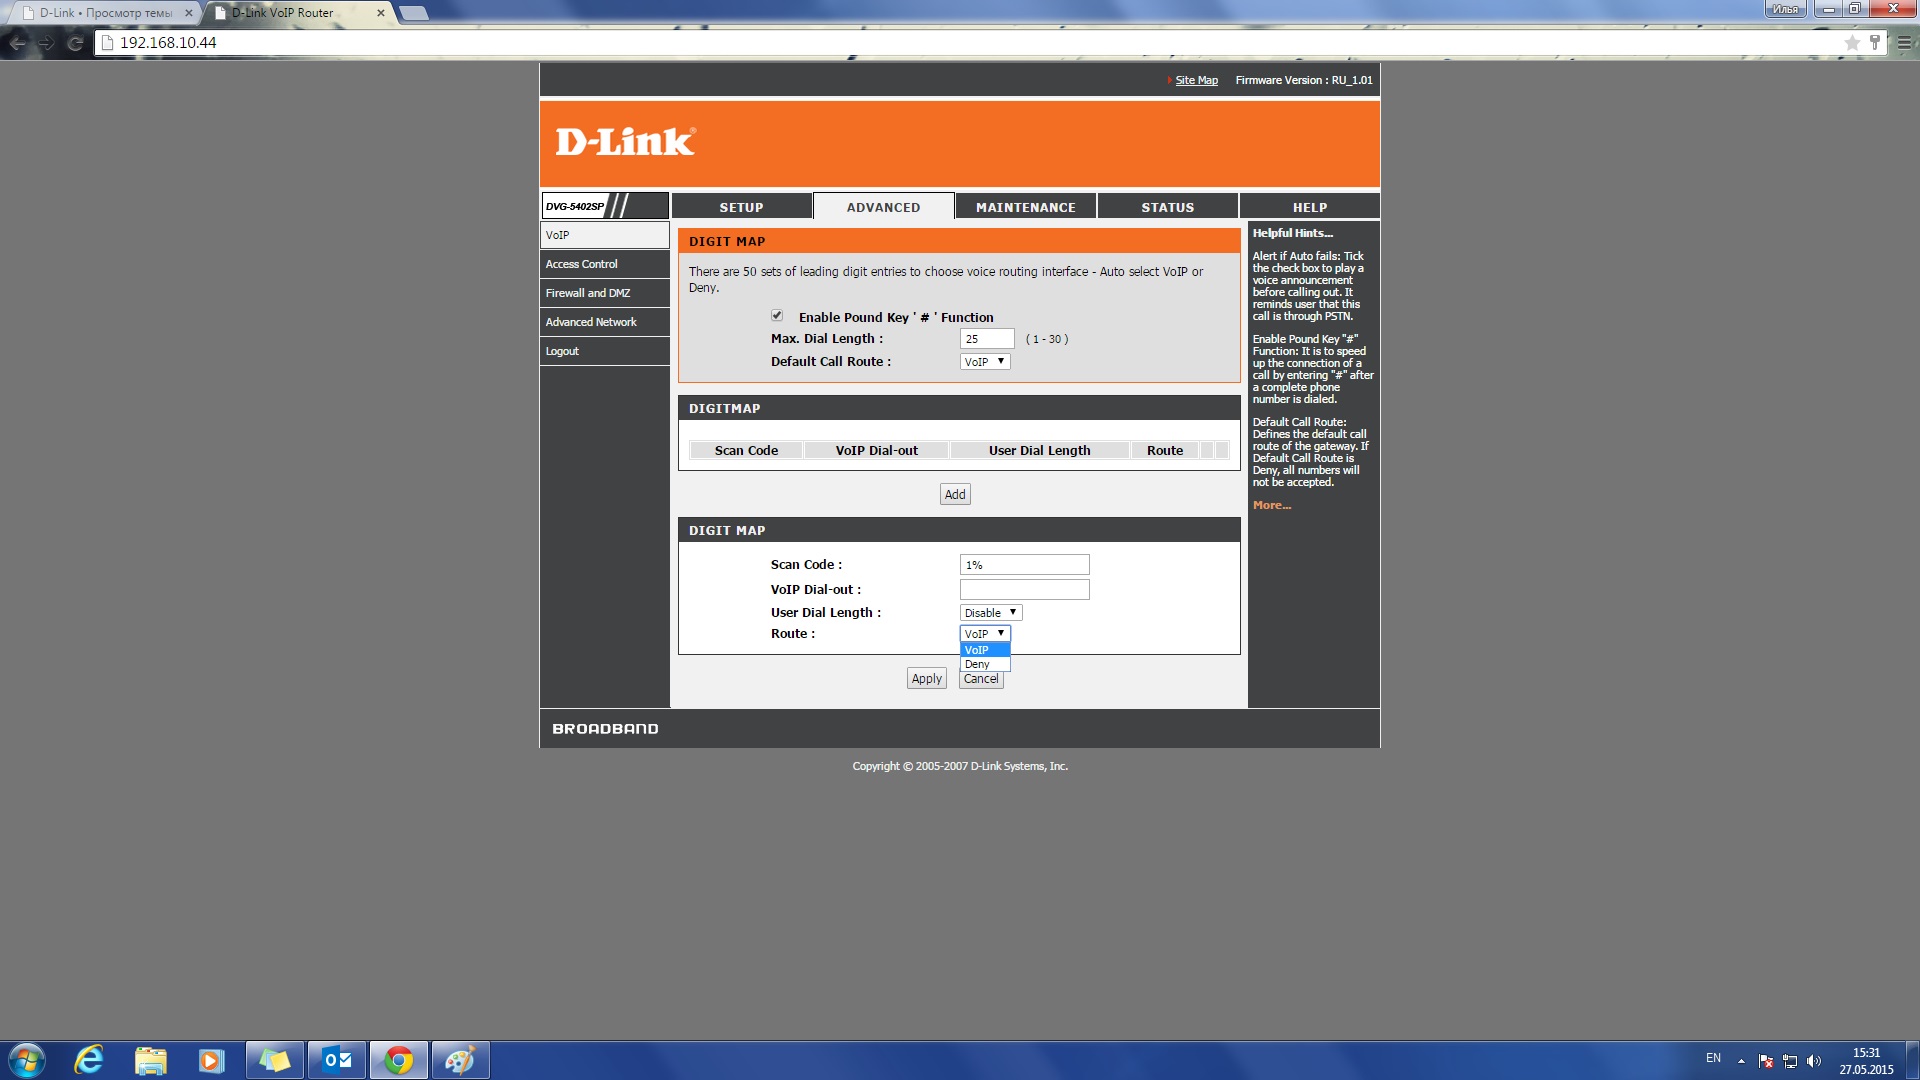
Task: Click the Add button
Action: tap(955, 494)
